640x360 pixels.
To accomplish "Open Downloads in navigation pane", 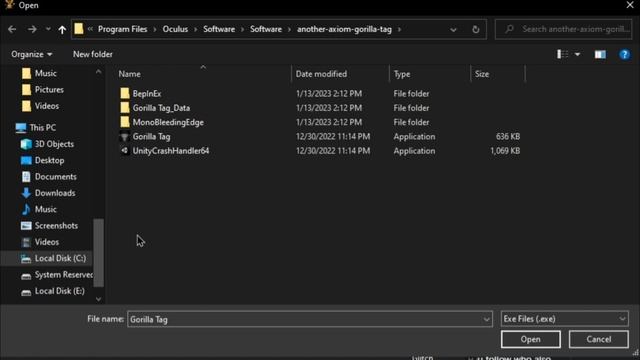I will click(x=55, y=193).
